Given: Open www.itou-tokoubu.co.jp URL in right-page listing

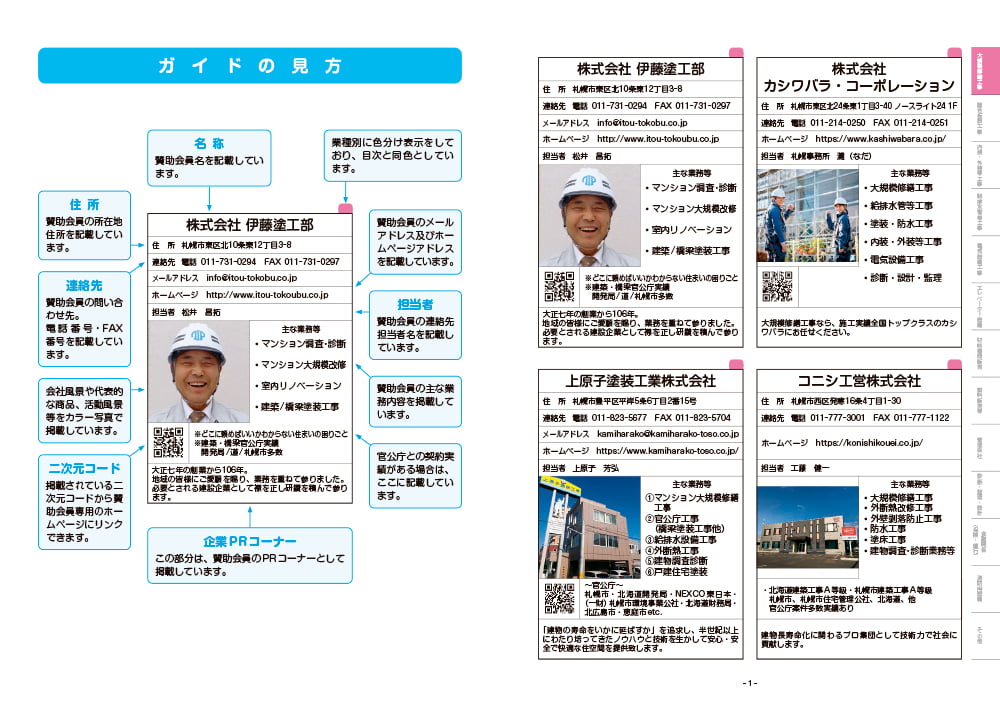Looking at the screenshot, I should pyautogui.click(x=658, y=138).
